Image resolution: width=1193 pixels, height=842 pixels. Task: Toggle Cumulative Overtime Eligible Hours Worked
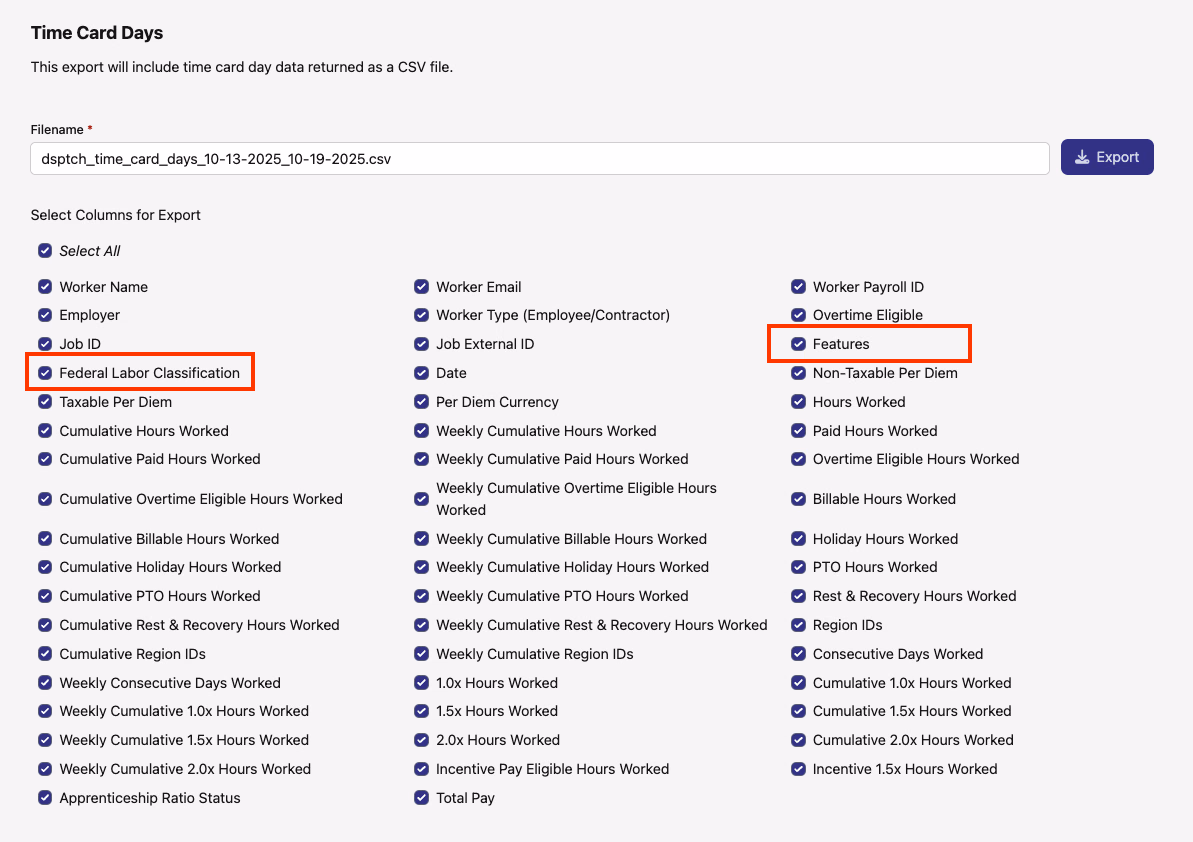click(x=45, y=499)
